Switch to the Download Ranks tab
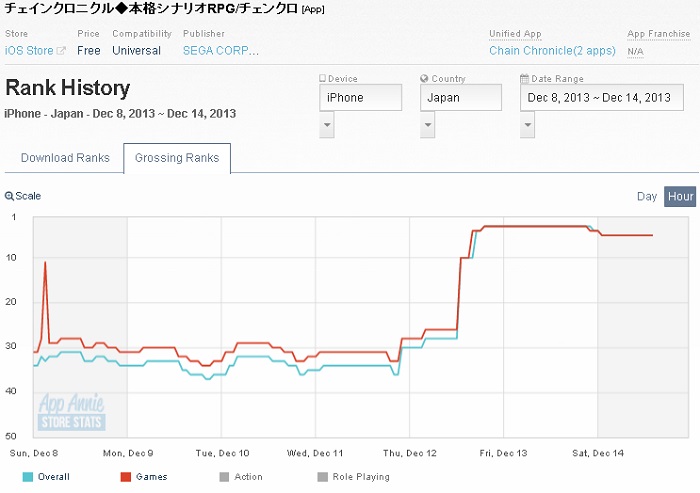This screenshot has height=493, width=700. [65, 158]
